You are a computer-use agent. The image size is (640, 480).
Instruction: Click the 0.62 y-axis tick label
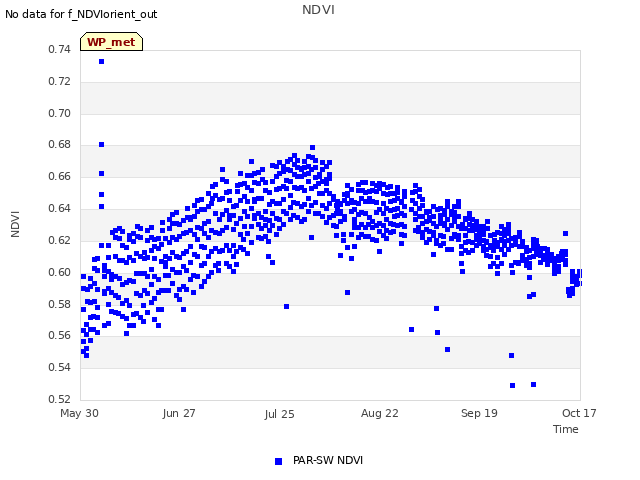[x=60, y=240]
